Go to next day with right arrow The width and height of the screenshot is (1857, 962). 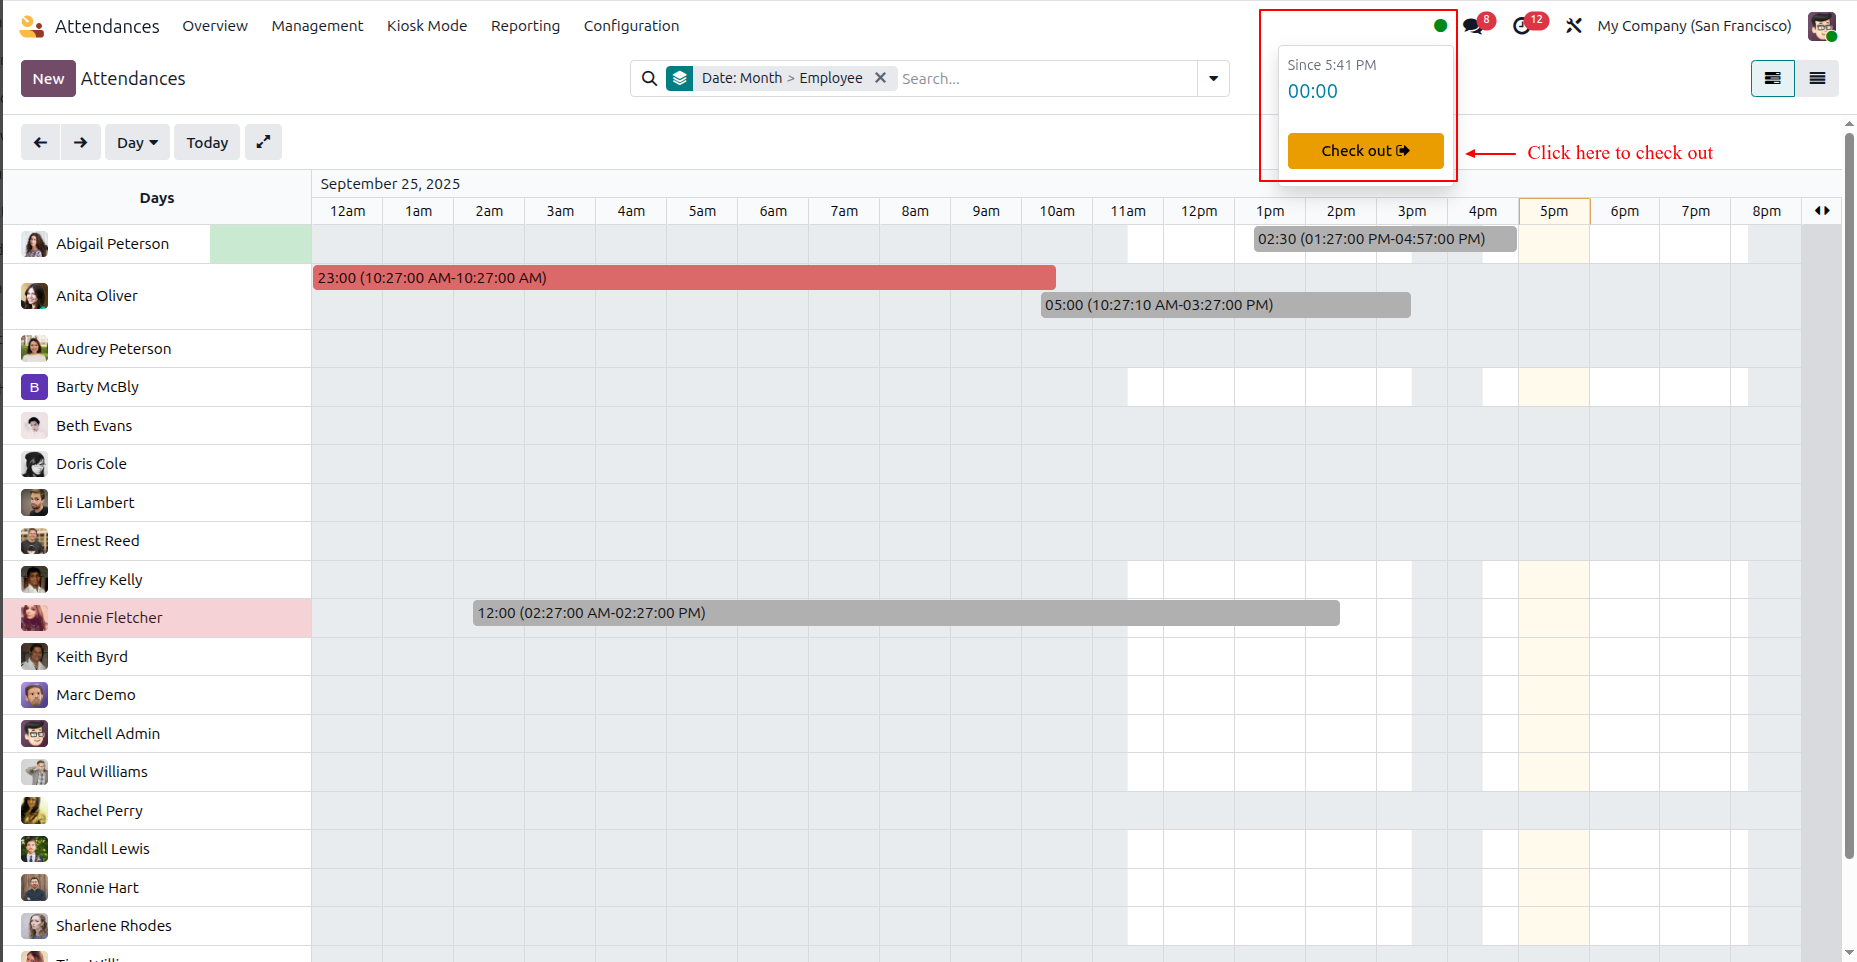(x=80, y=142)
